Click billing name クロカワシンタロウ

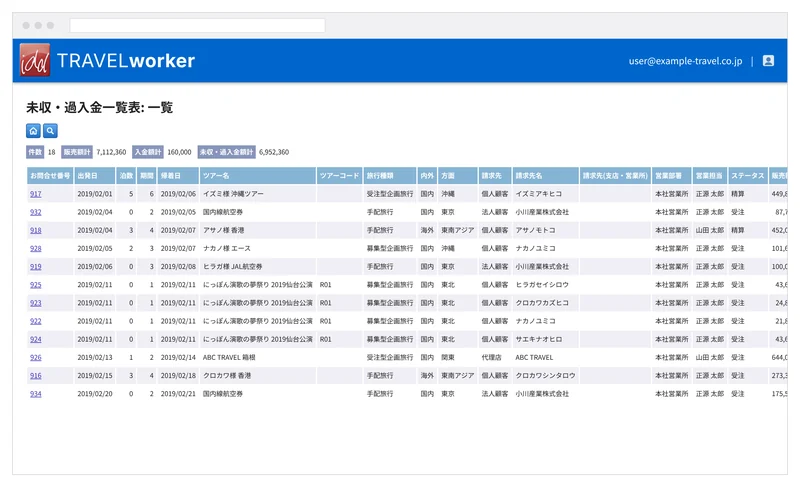[x=545, y=376]
